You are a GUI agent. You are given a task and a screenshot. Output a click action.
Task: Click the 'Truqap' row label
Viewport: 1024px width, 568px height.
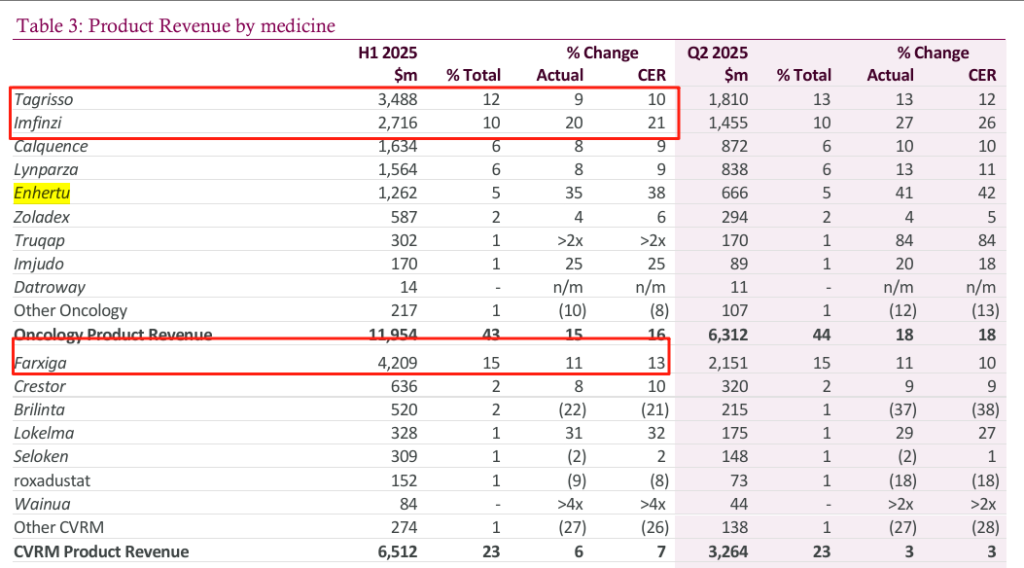point(39,241)
